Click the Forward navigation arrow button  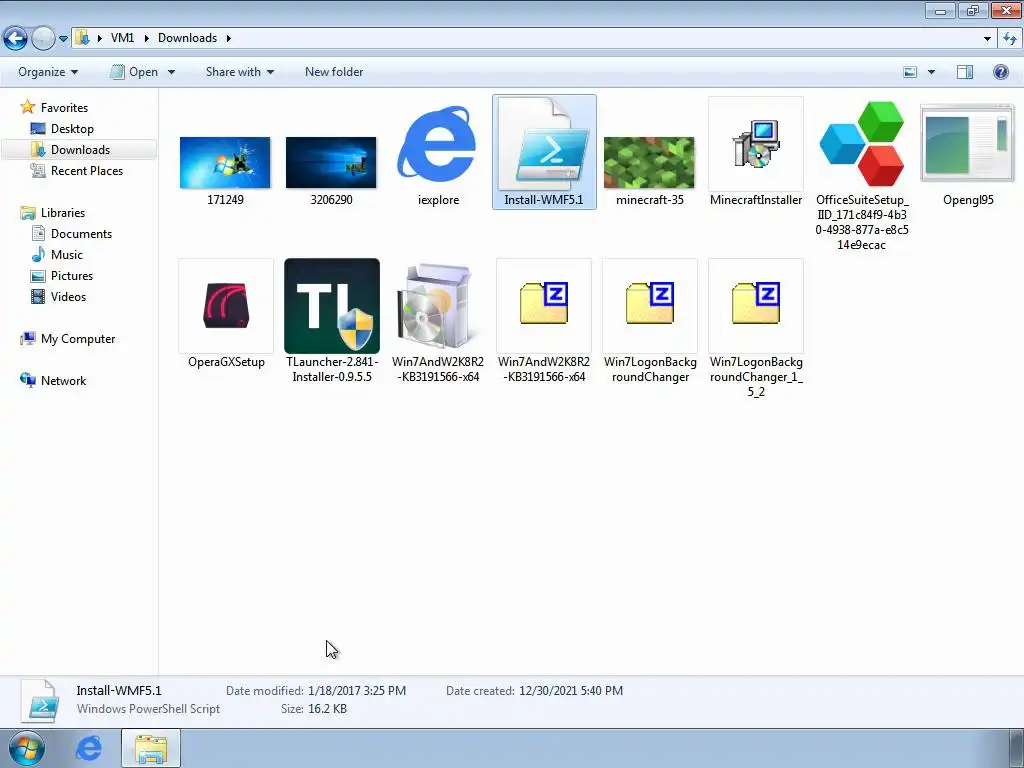(x=43, y=39)
